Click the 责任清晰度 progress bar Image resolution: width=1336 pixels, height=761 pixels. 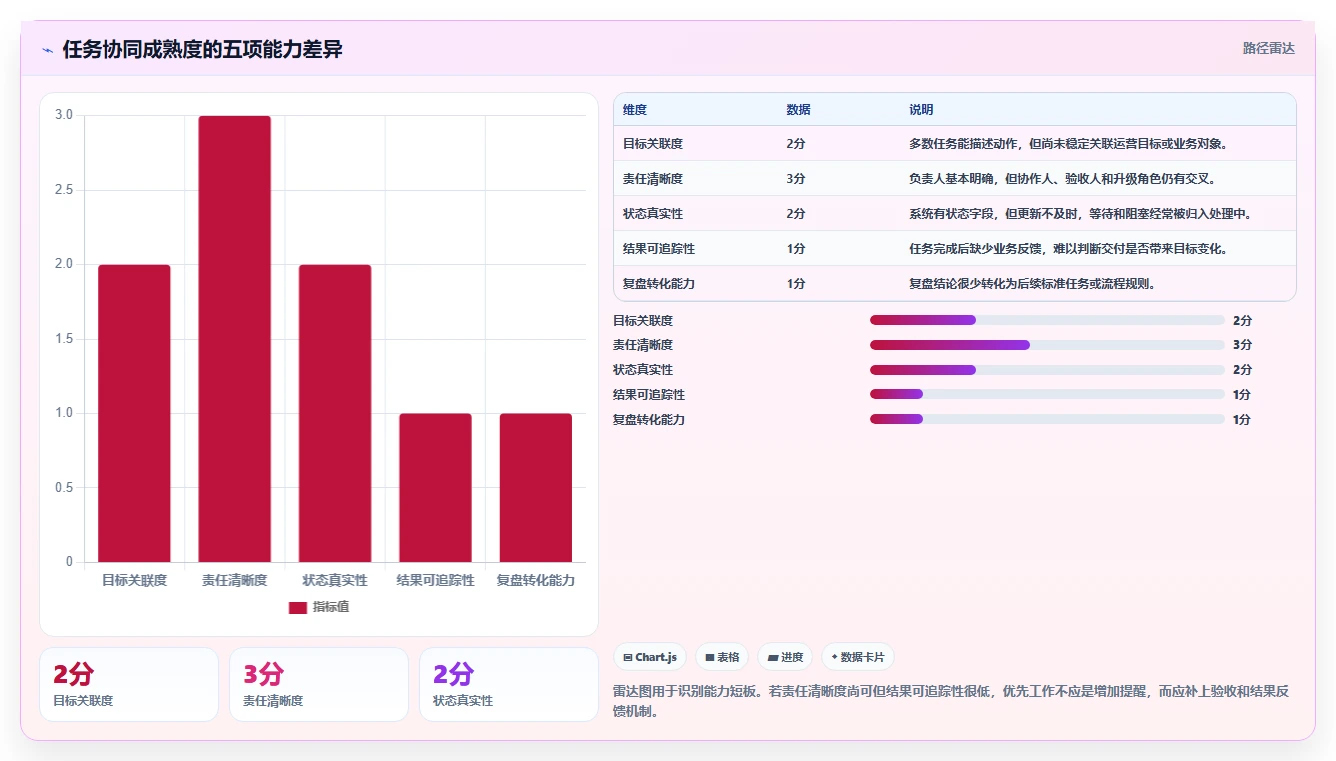[1047, 345]
